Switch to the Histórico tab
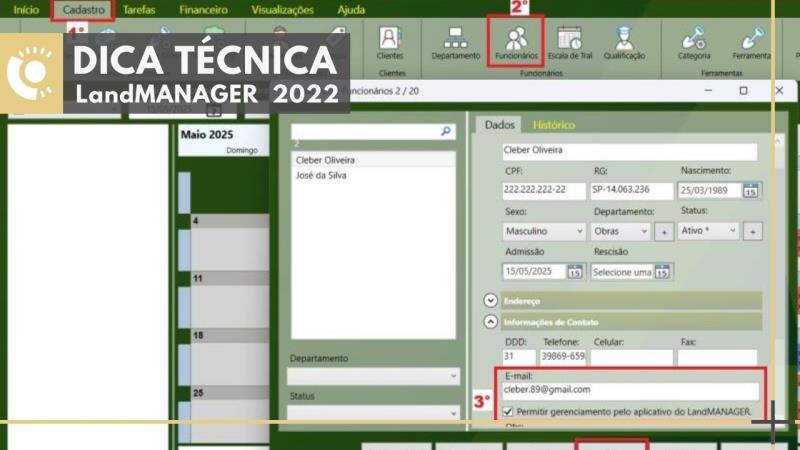Screen dimensions: 800x450 [554, 125]
